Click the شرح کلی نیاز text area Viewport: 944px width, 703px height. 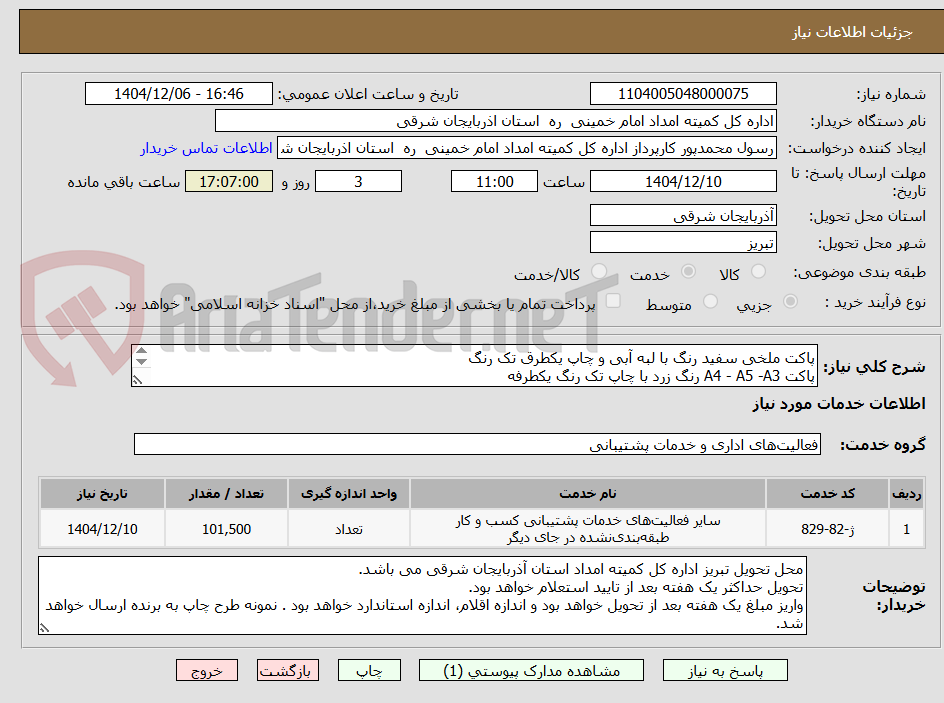[474, 366]
